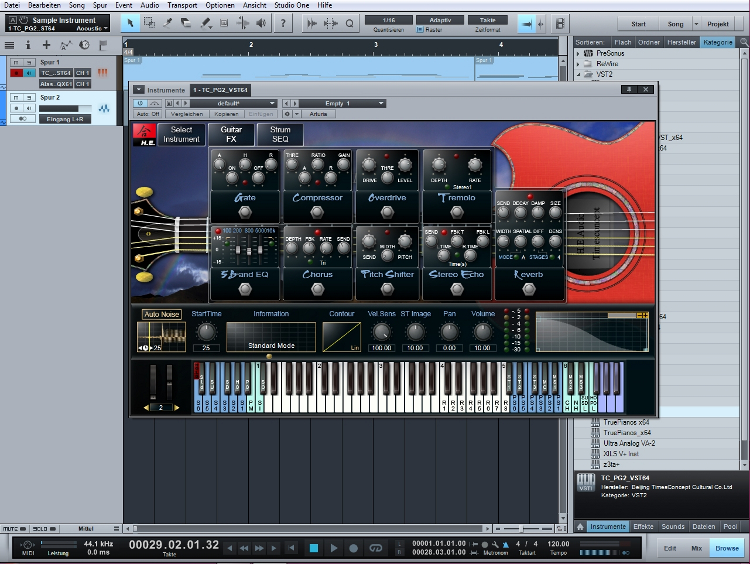Toggle Gate effect footswitch
Screen dimensions: 750x564
[245, 211]
